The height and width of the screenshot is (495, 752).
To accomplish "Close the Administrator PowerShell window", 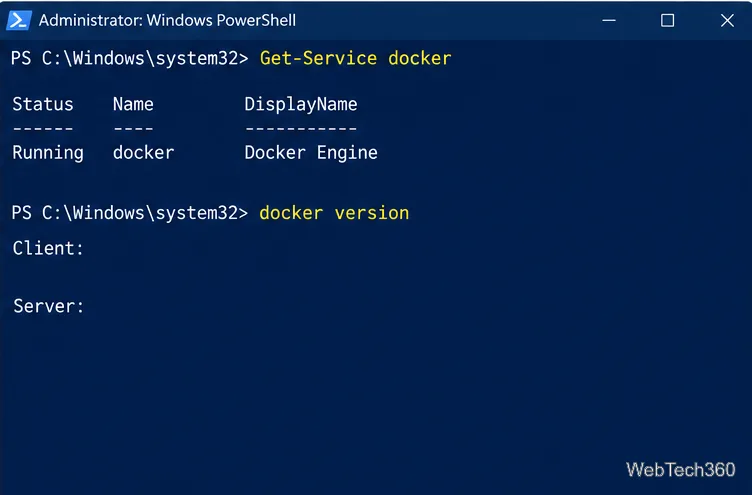I will pos(727,20).
